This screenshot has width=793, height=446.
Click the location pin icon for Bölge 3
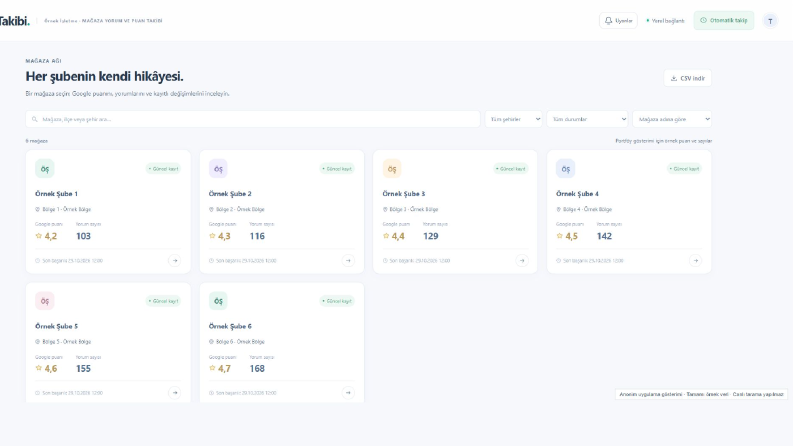click(x=385, y=209)
